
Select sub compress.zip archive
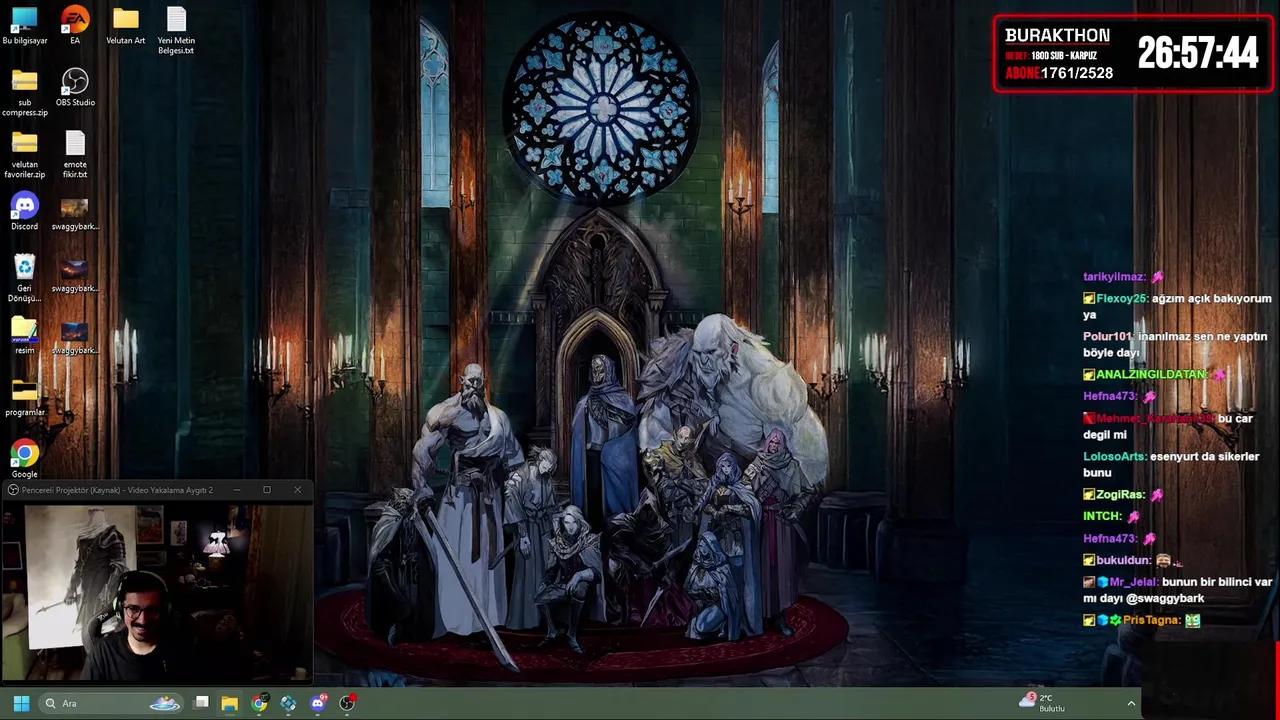[x=25, y=93]
